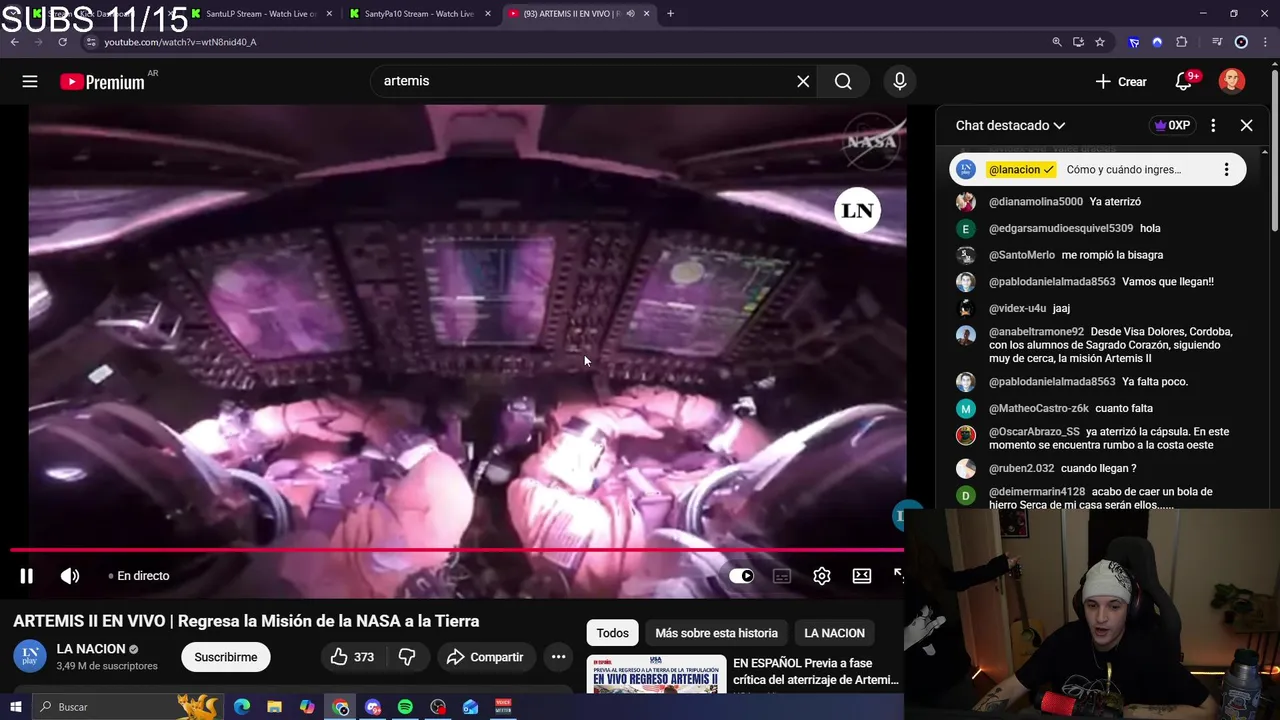Select the Más sobre esta historia chip

[x=716, y=633]
